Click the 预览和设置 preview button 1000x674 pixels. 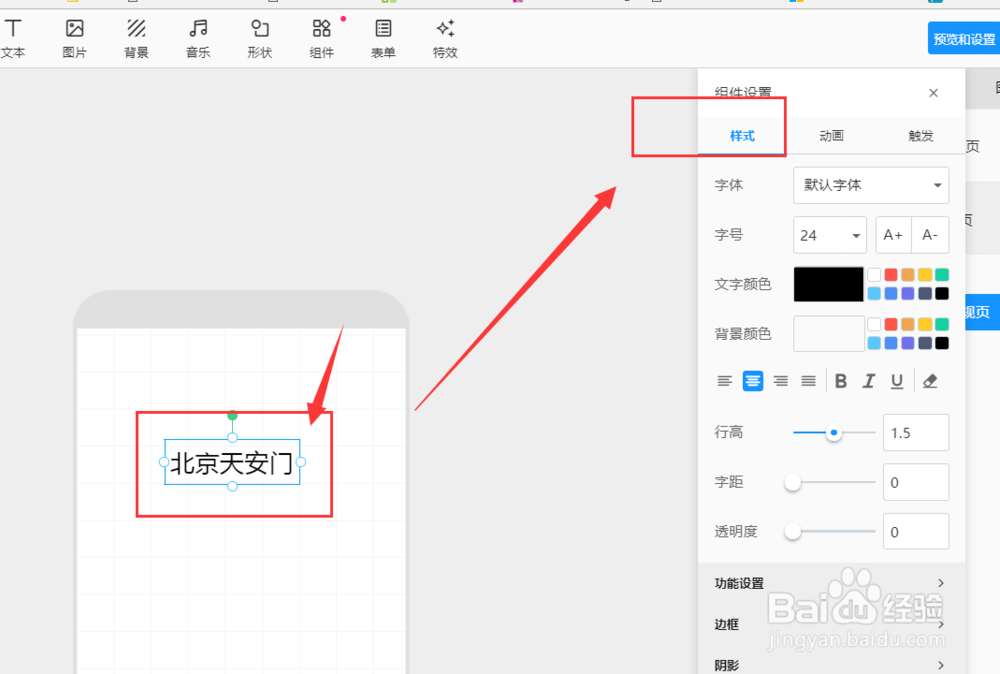[x=964, y=37]
